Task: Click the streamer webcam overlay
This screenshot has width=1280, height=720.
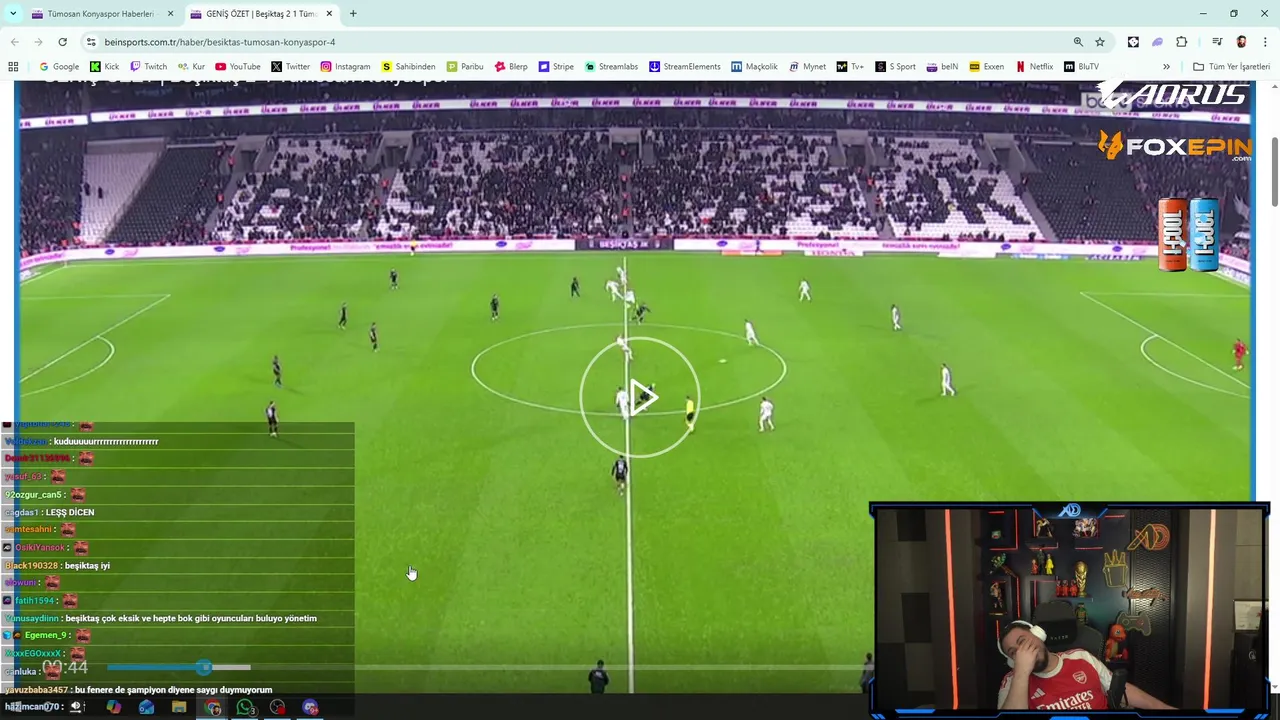Action: click(1070, 610)
